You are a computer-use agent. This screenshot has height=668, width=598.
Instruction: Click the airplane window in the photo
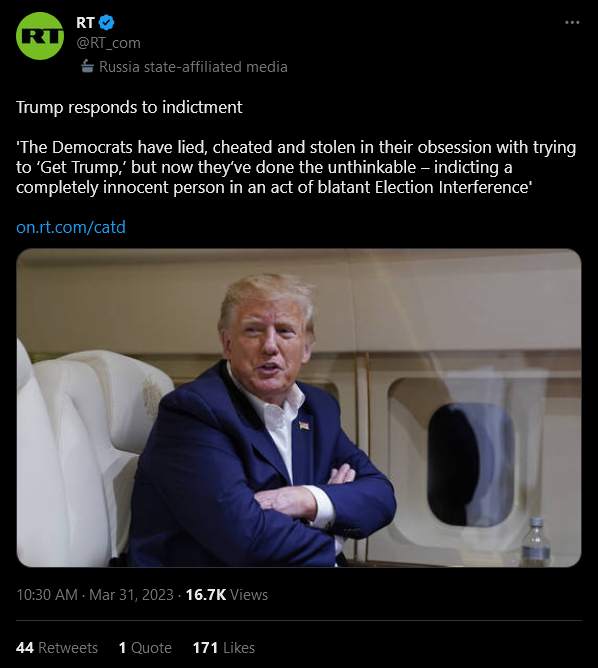tap(470, 464)
